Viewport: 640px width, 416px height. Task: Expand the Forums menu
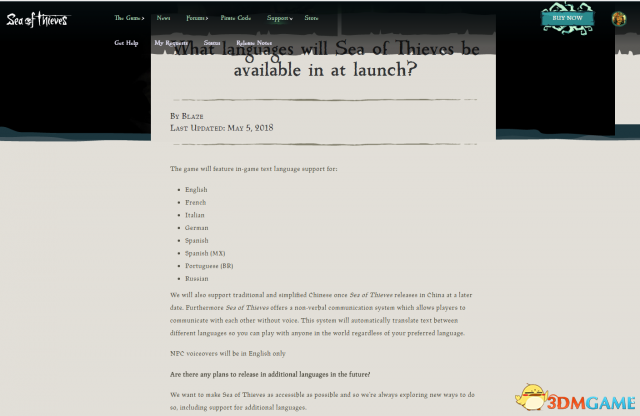point(197,18)
